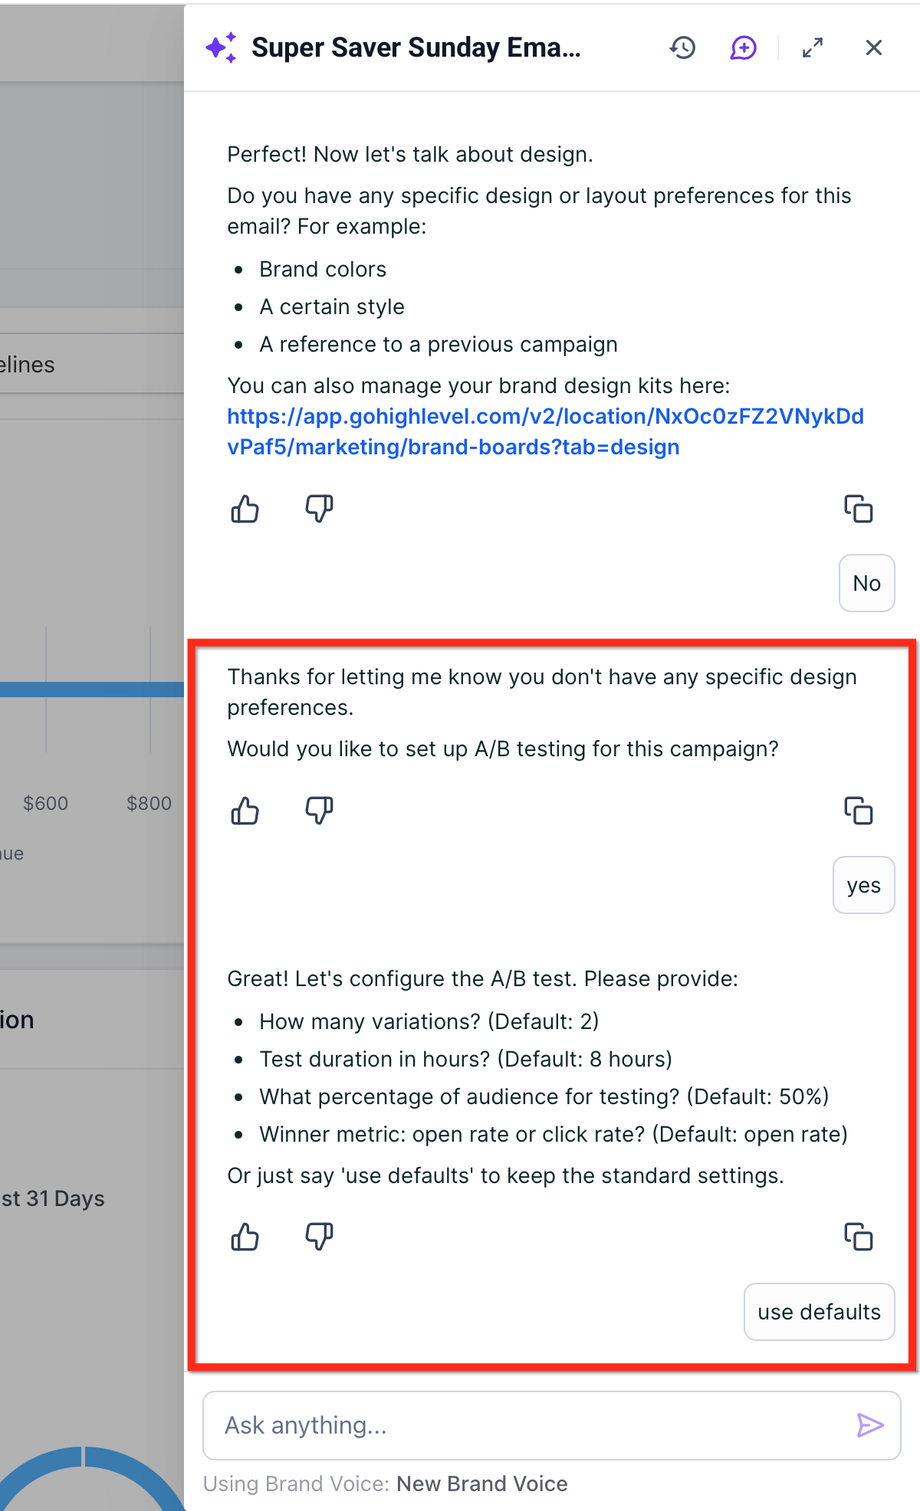920x1511 pixels.
Task: Start a new chat conversation
Action: point(743,48)
